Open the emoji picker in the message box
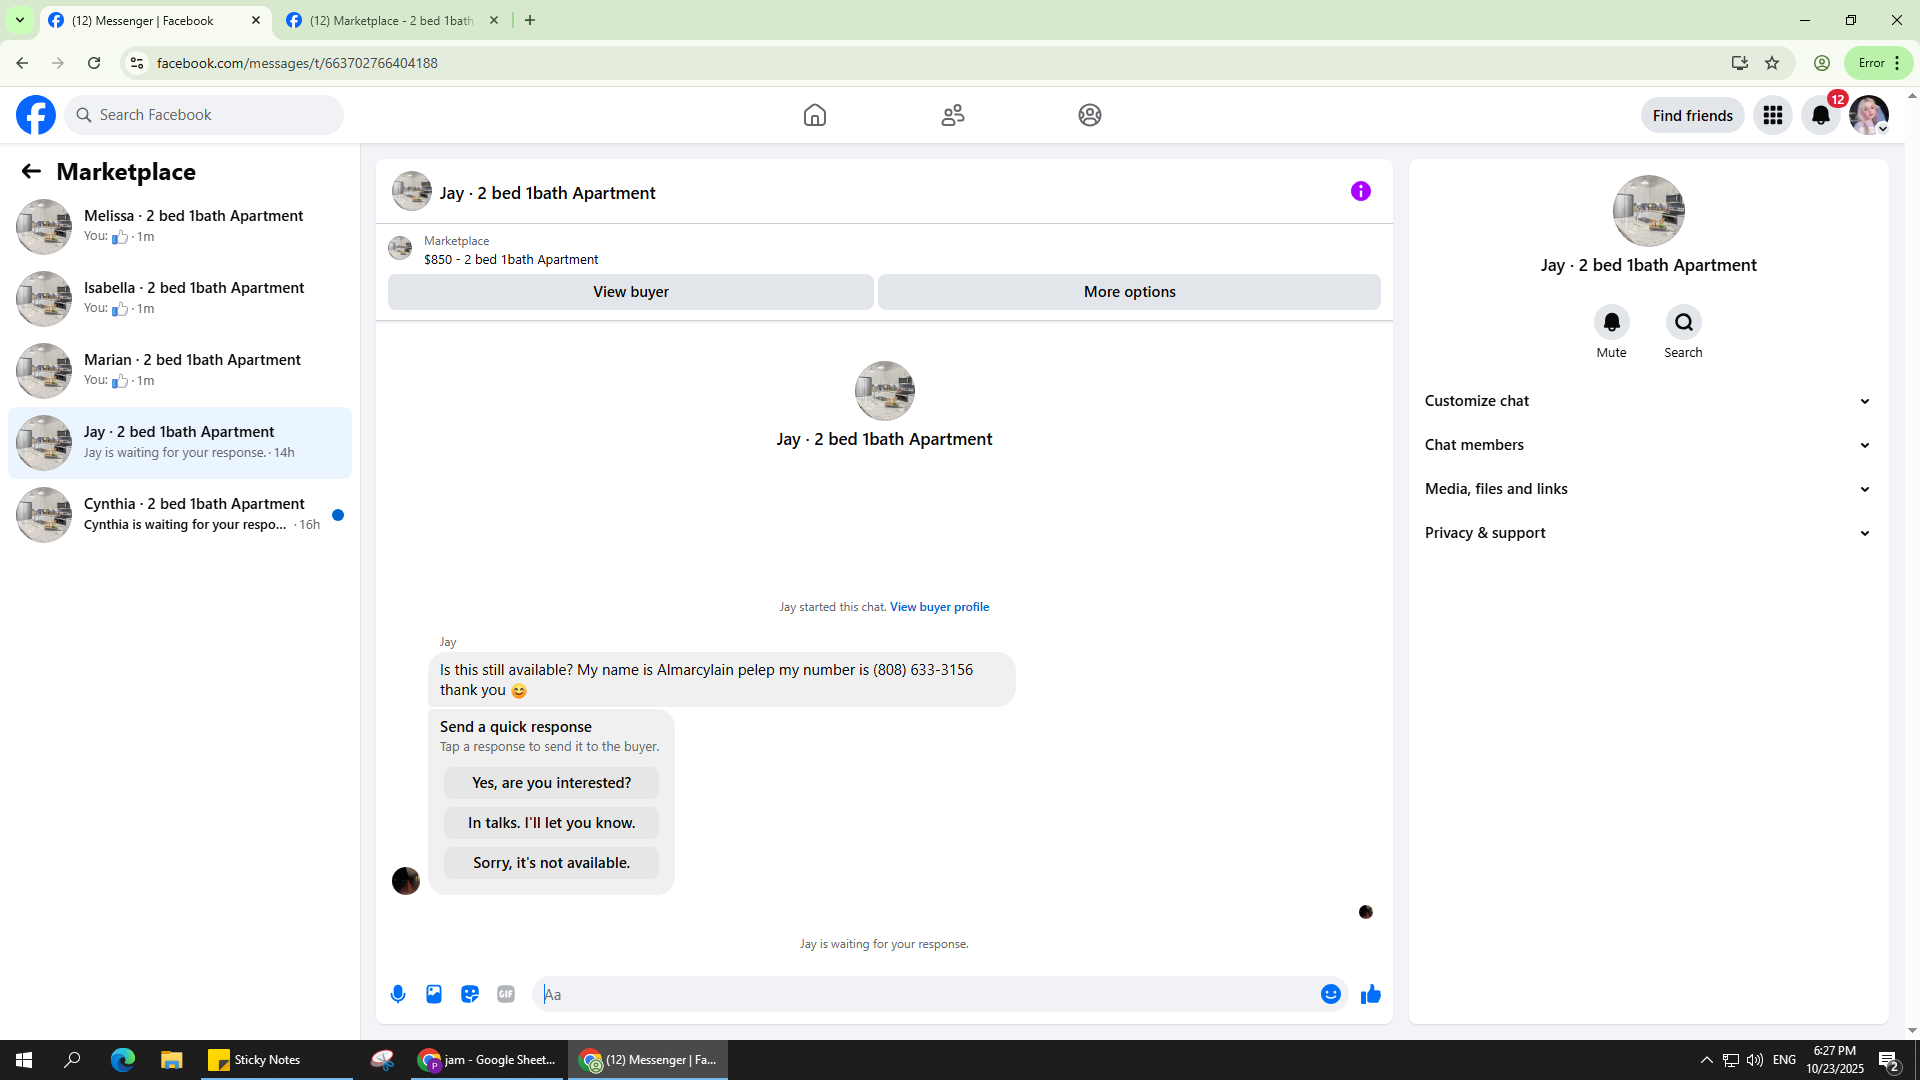The width and height of the screenshot is (1920, 1080). pos(1330,994)
